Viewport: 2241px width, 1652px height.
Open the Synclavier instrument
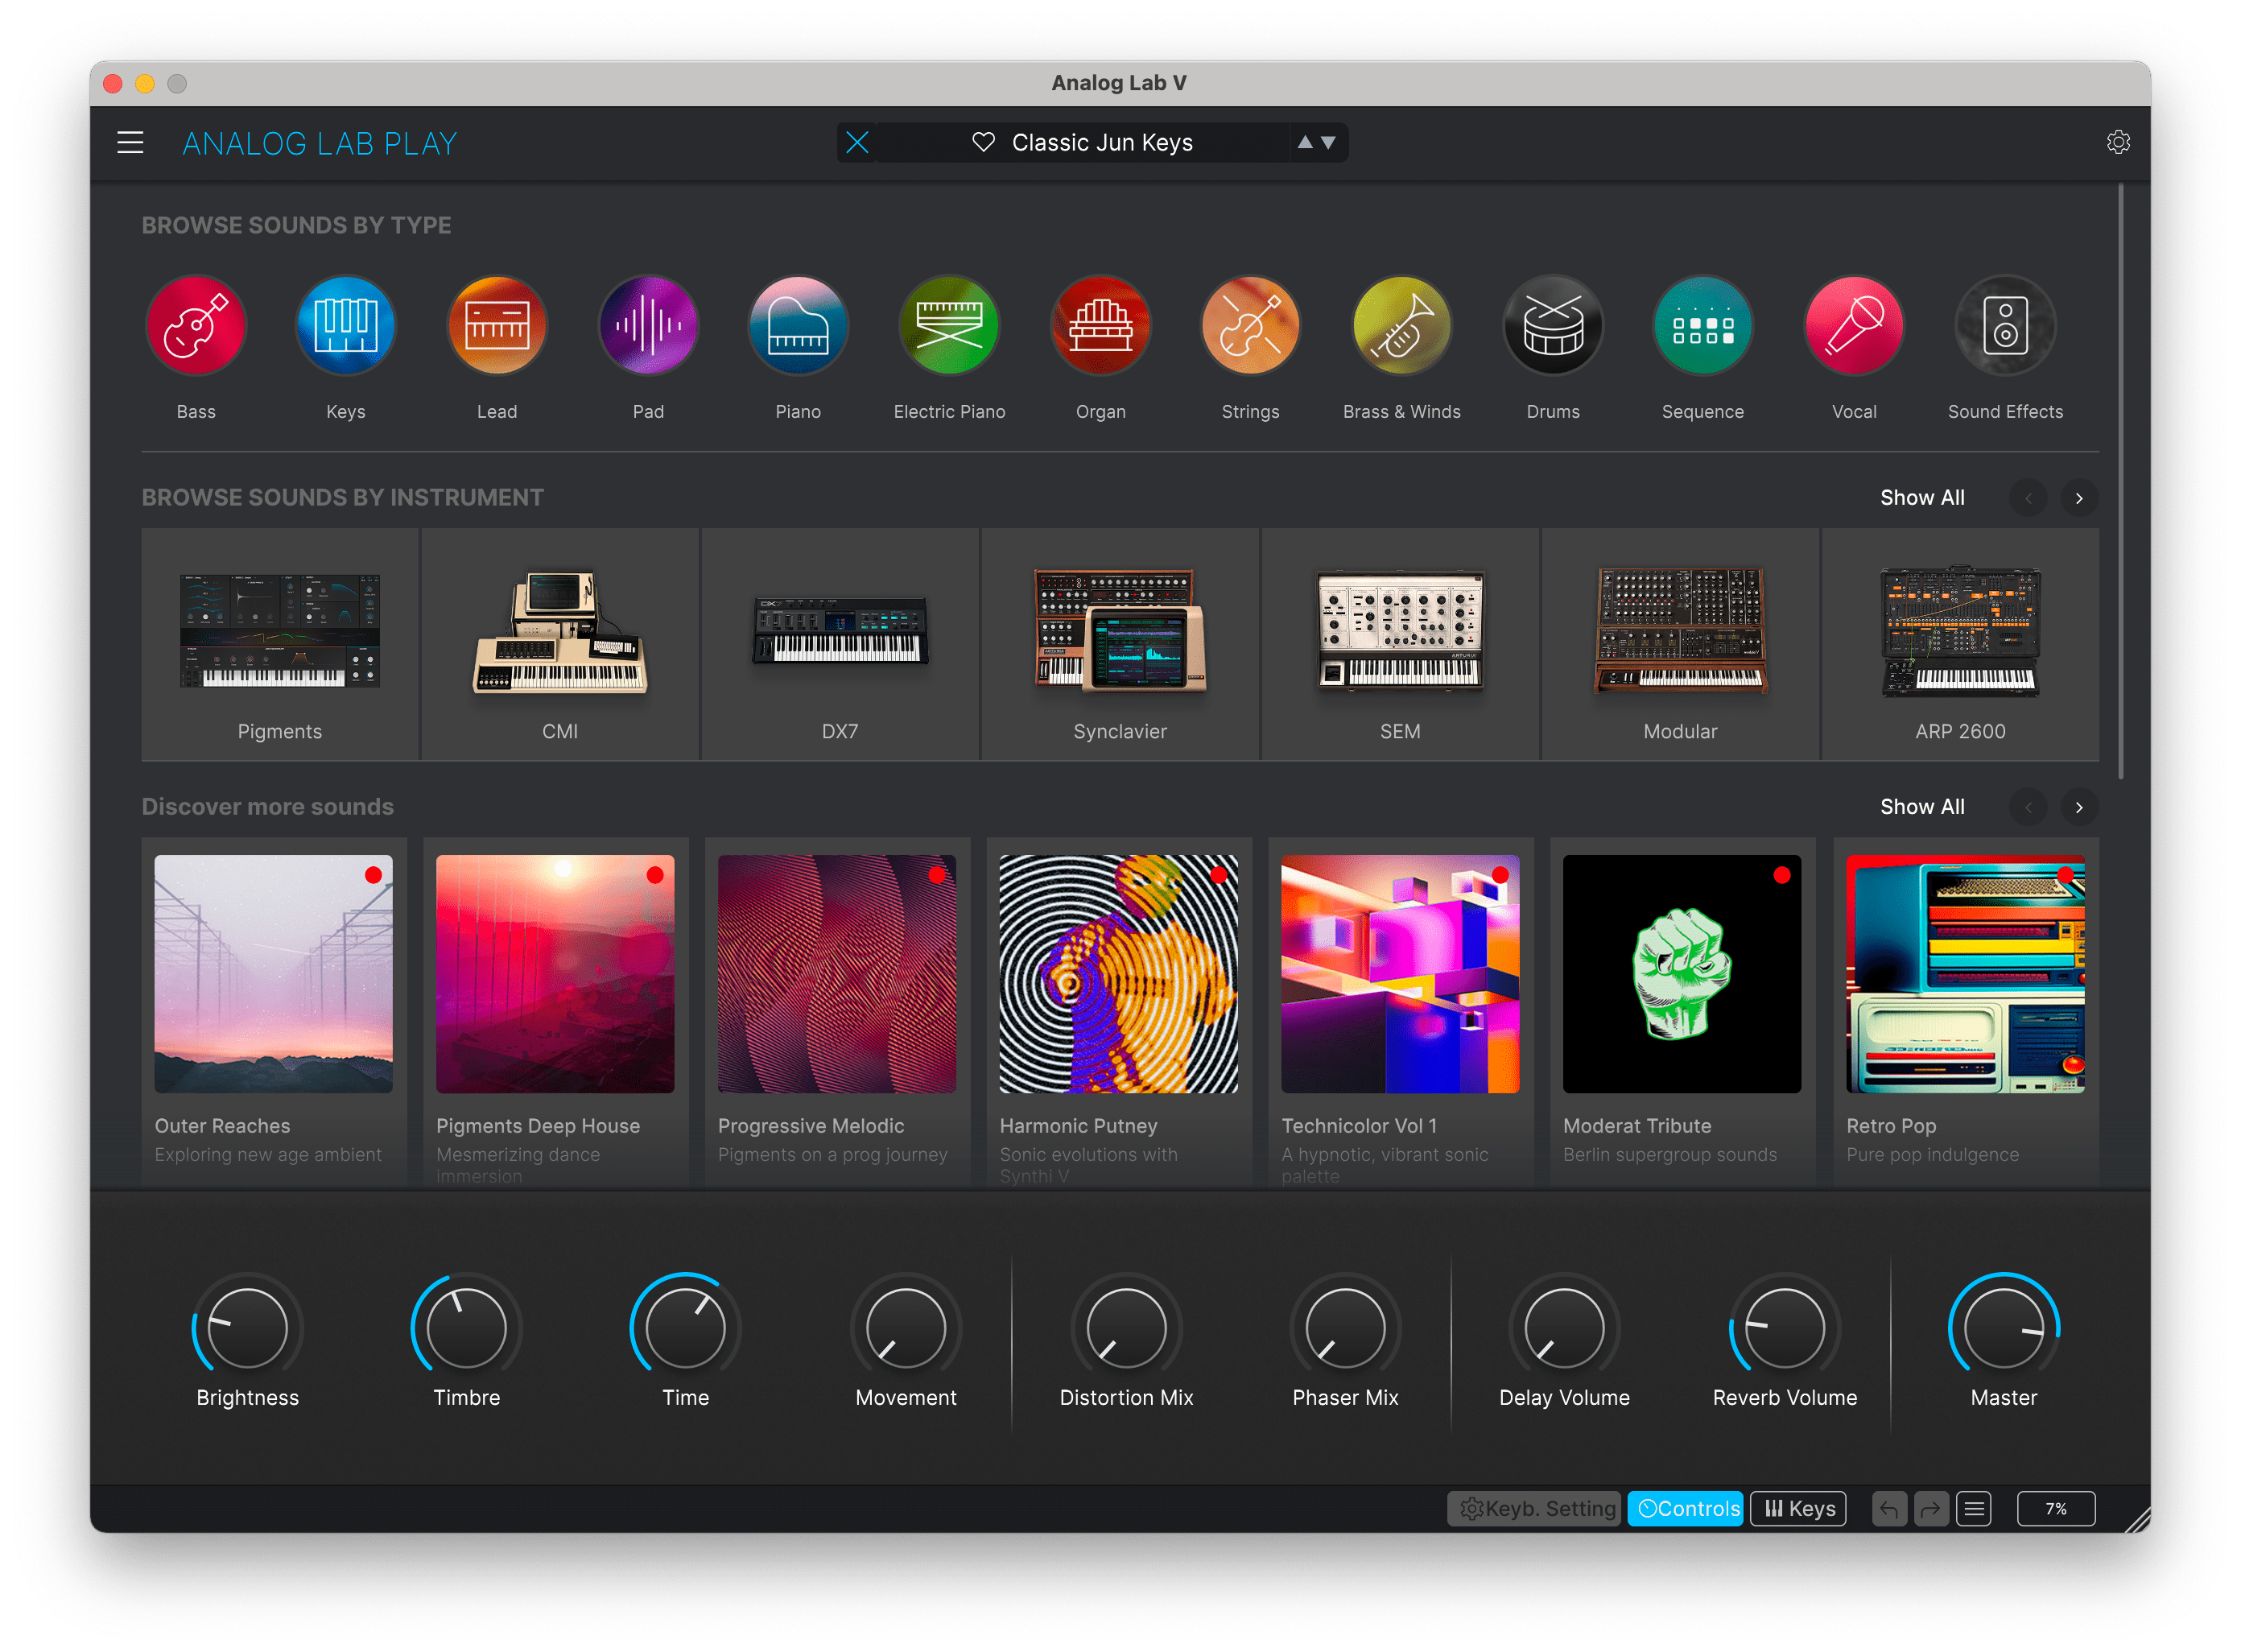pos(1120,645)
